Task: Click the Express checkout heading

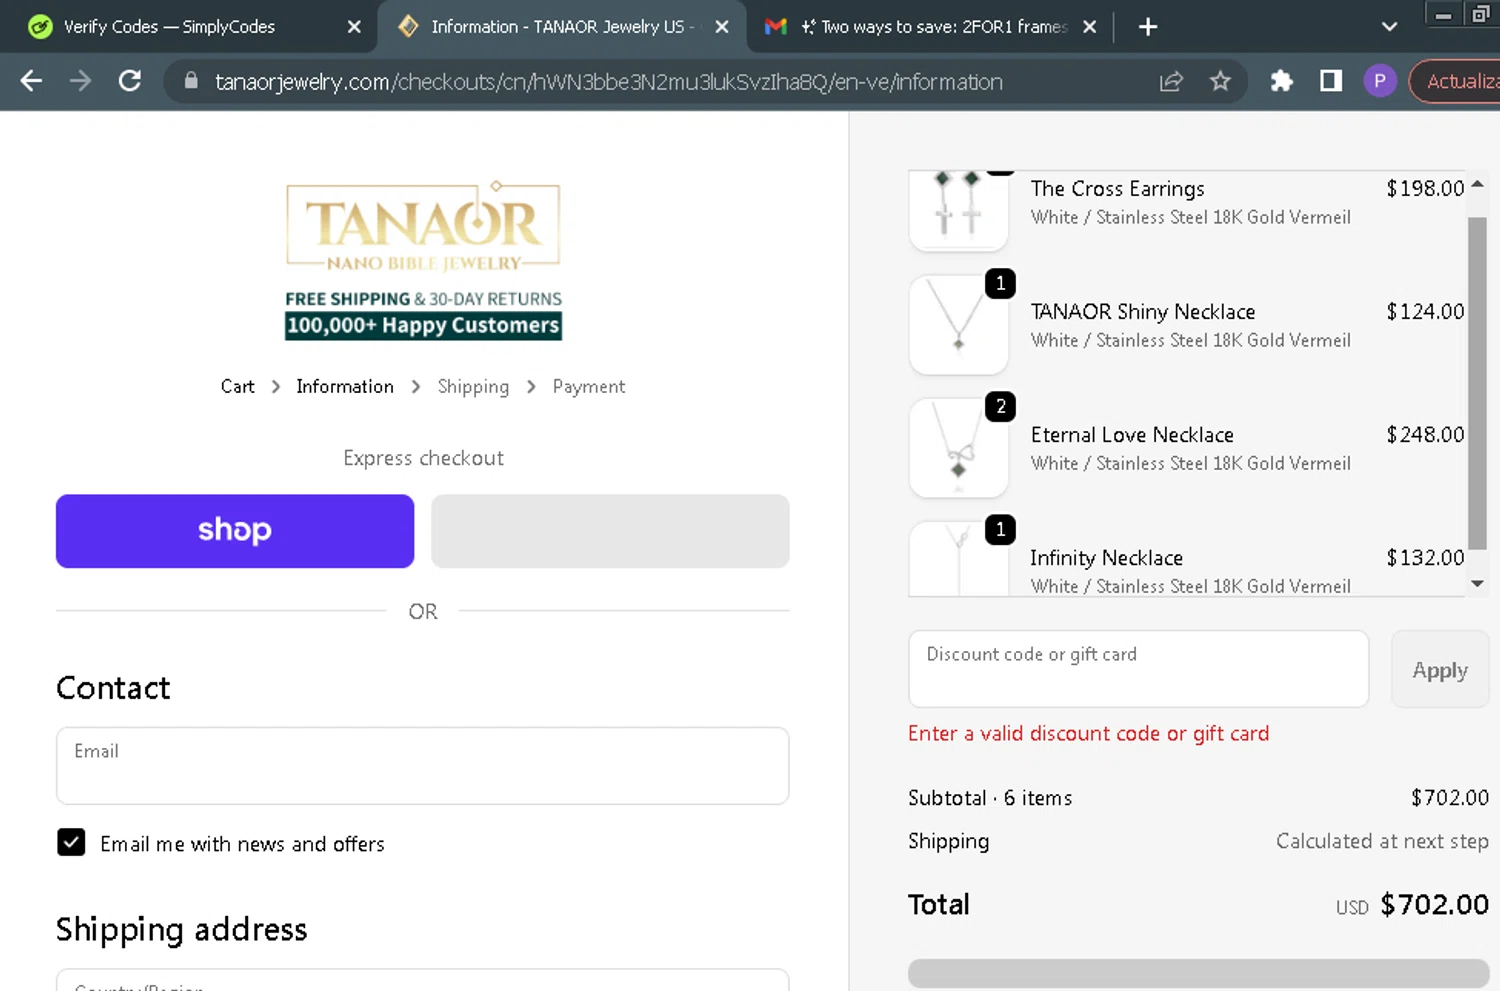Action: coord(423,458)
